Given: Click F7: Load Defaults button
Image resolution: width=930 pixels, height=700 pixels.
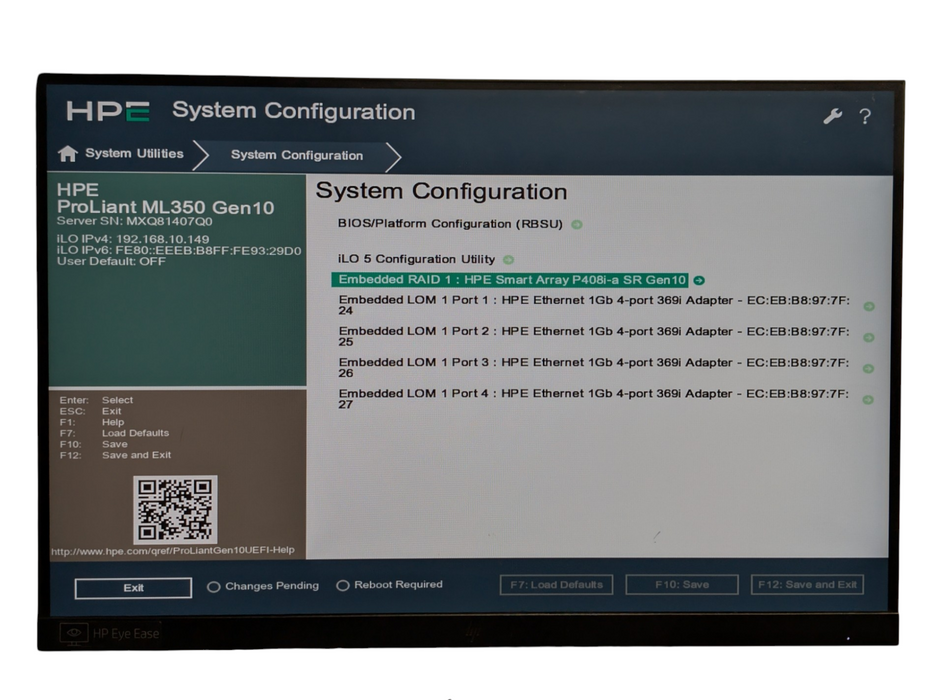Looking at the screenshot, I should (556, 585).
